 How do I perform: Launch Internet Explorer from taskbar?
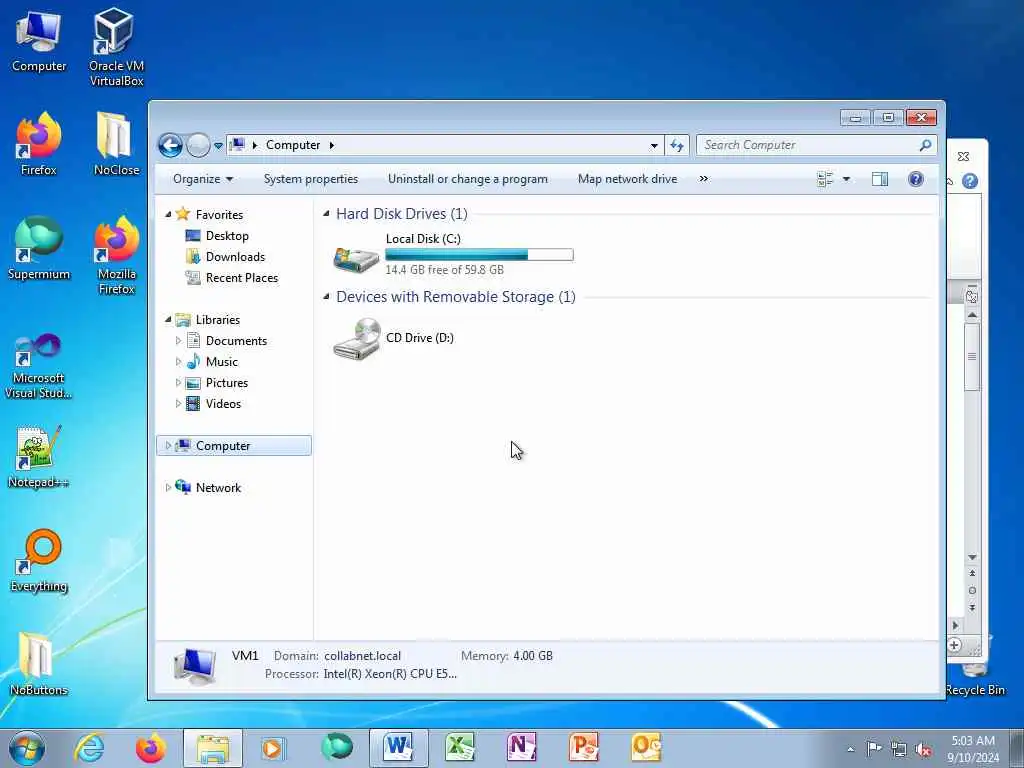[x=89, y=748]
